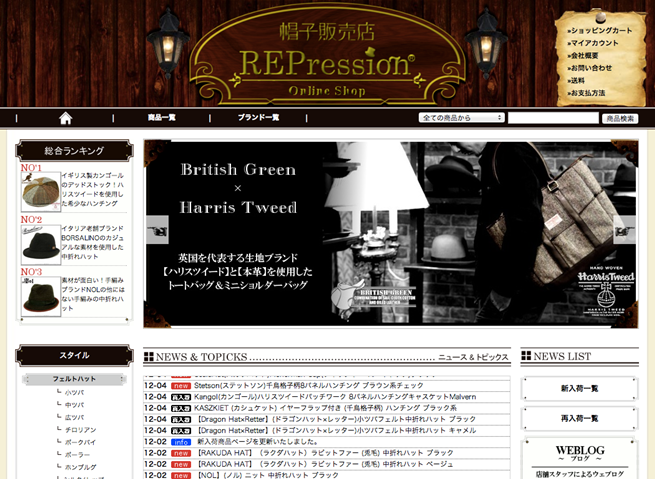This screenshot has width=655, height=479.
Task: Open 商品一覧 in the navigation bar
Action: (162, 118)
